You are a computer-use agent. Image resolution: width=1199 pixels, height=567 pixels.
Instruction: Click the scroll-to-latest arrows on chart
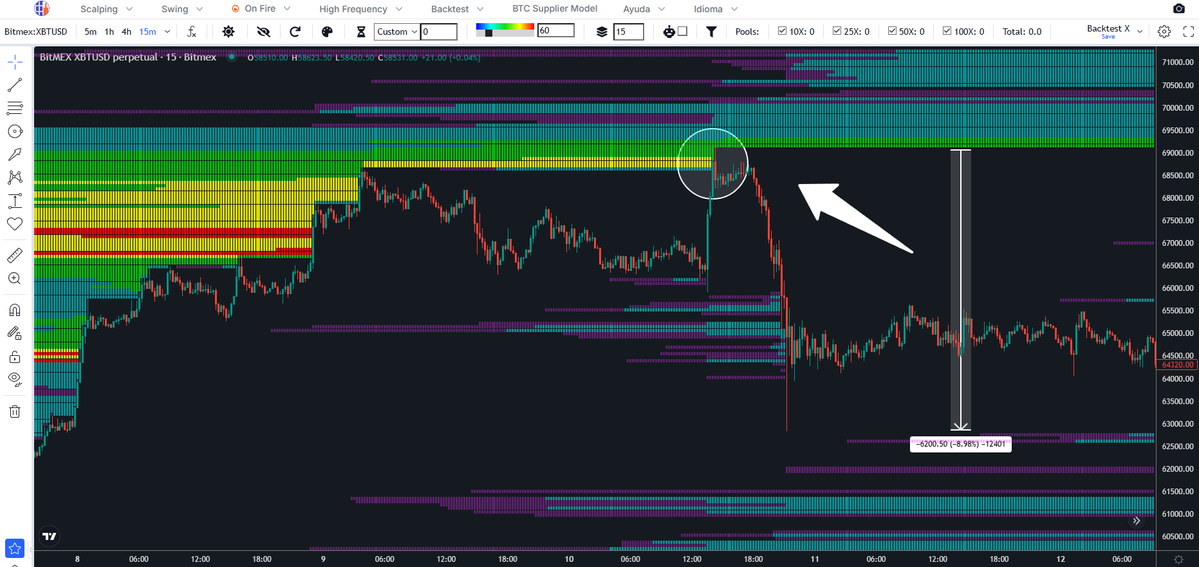tap(1136, 520)
